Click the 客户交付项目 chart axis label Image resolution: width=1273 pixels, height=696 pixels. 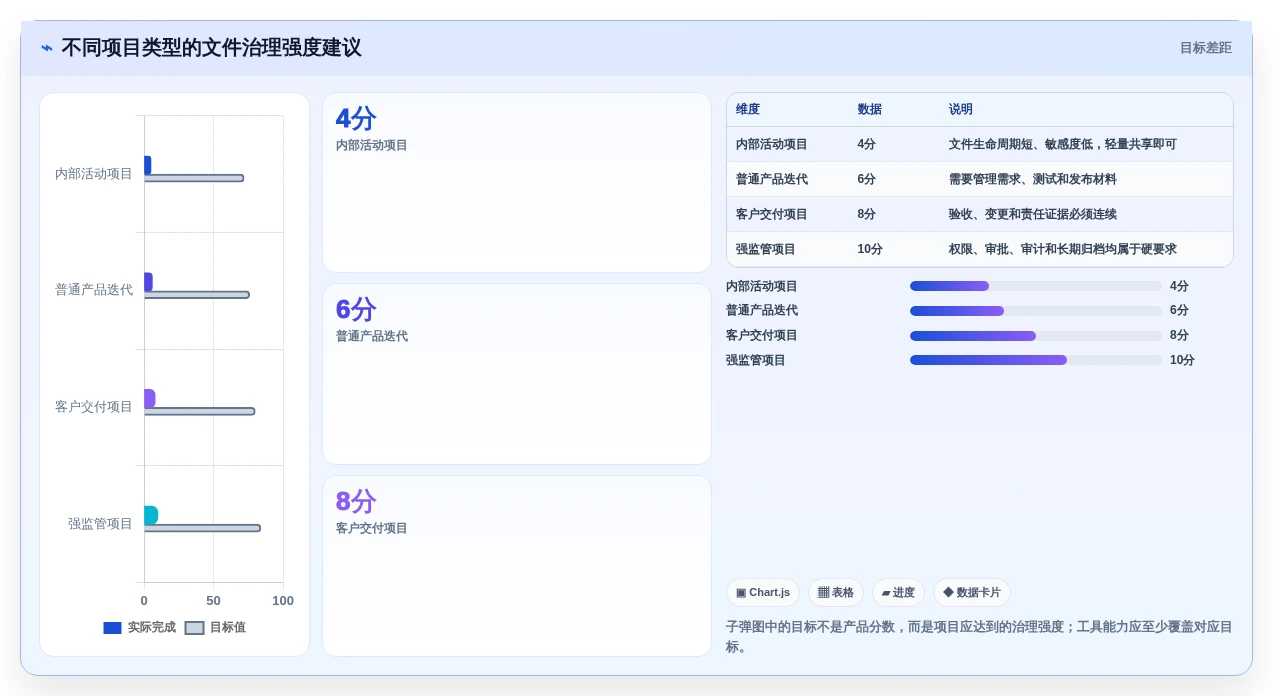click(94, 407)
